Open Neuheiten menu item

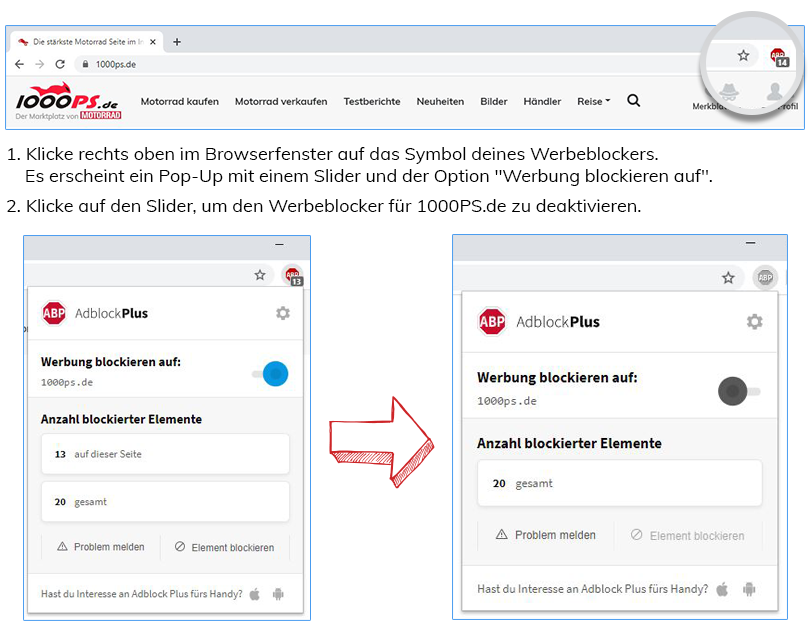point(440,101)
